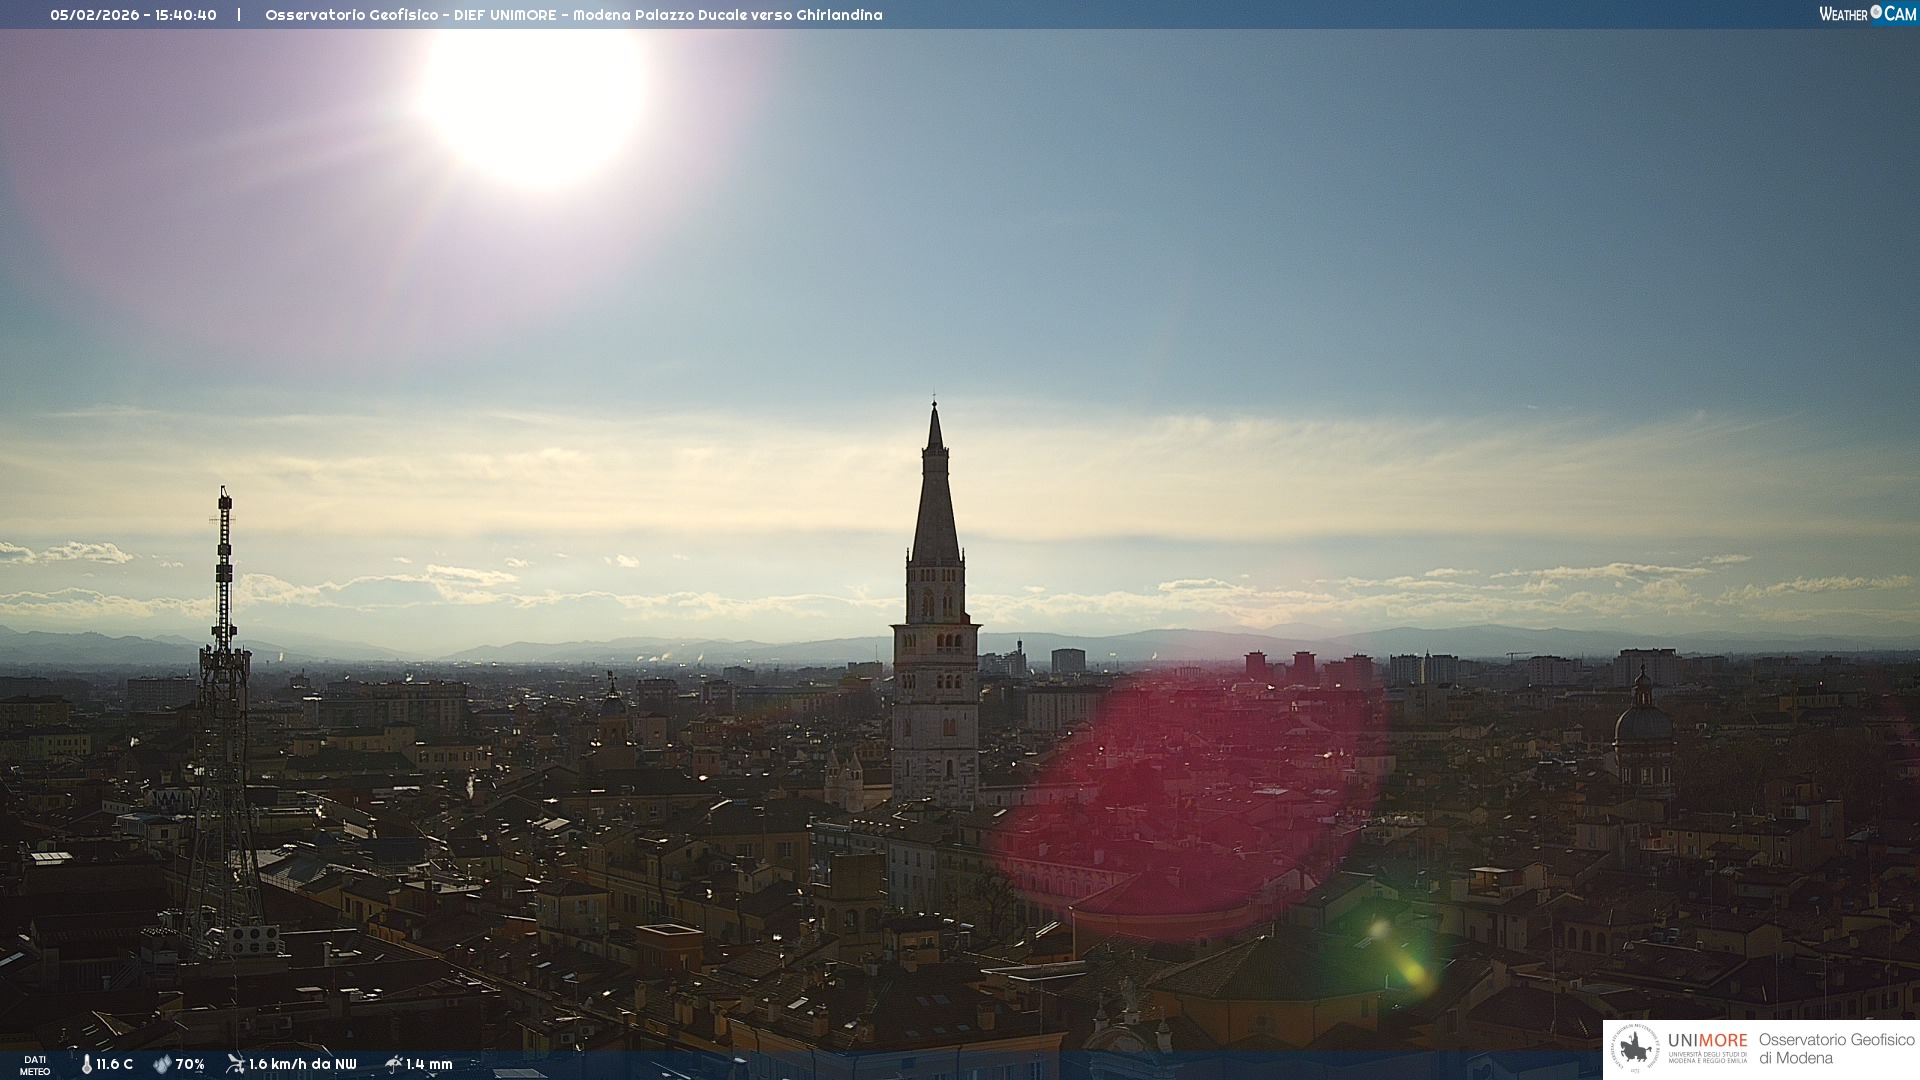Click the Osservatorio Geofisico - DIEF UNIMORE title

click(x=573, y=15)
